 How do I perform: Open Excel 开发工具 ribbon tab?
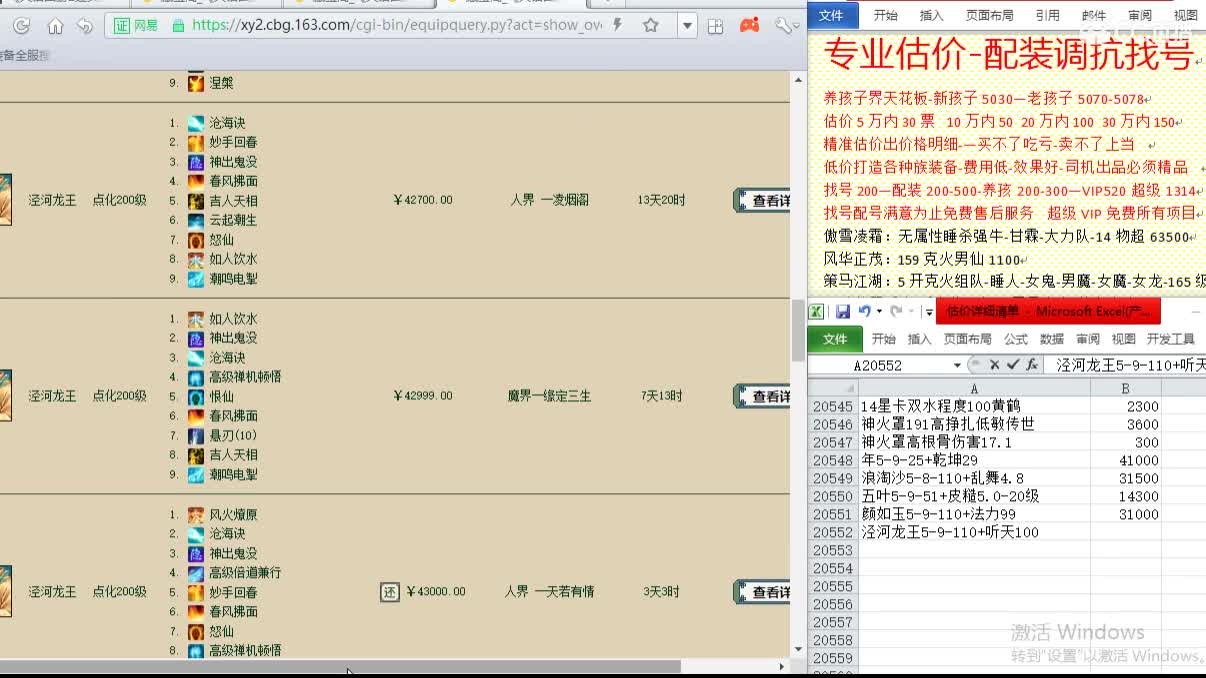click(x=1171, y=339)
